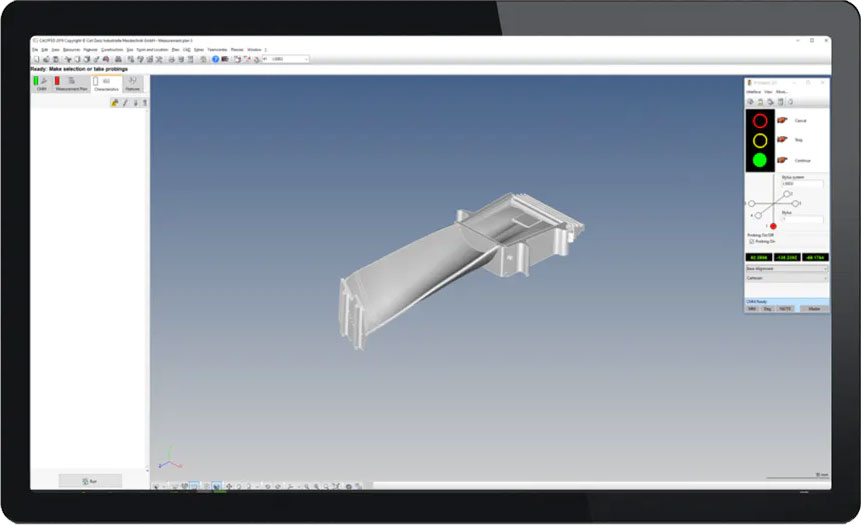The image size is (861, 525).
Task: Click the first green coordinate readout
Action: pyautogui.click(x=759, y=258)
